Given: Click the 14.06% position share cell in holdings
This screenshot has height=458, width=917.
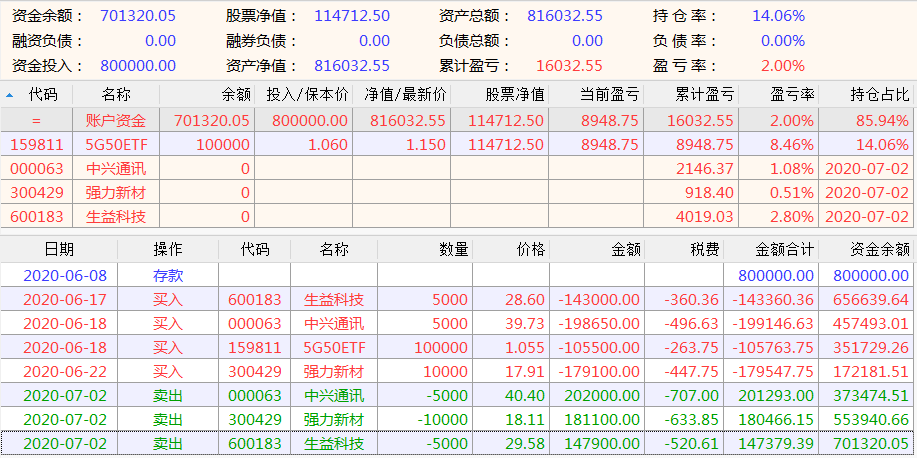Looking at the screenshot, I should (x=884, y=144).
